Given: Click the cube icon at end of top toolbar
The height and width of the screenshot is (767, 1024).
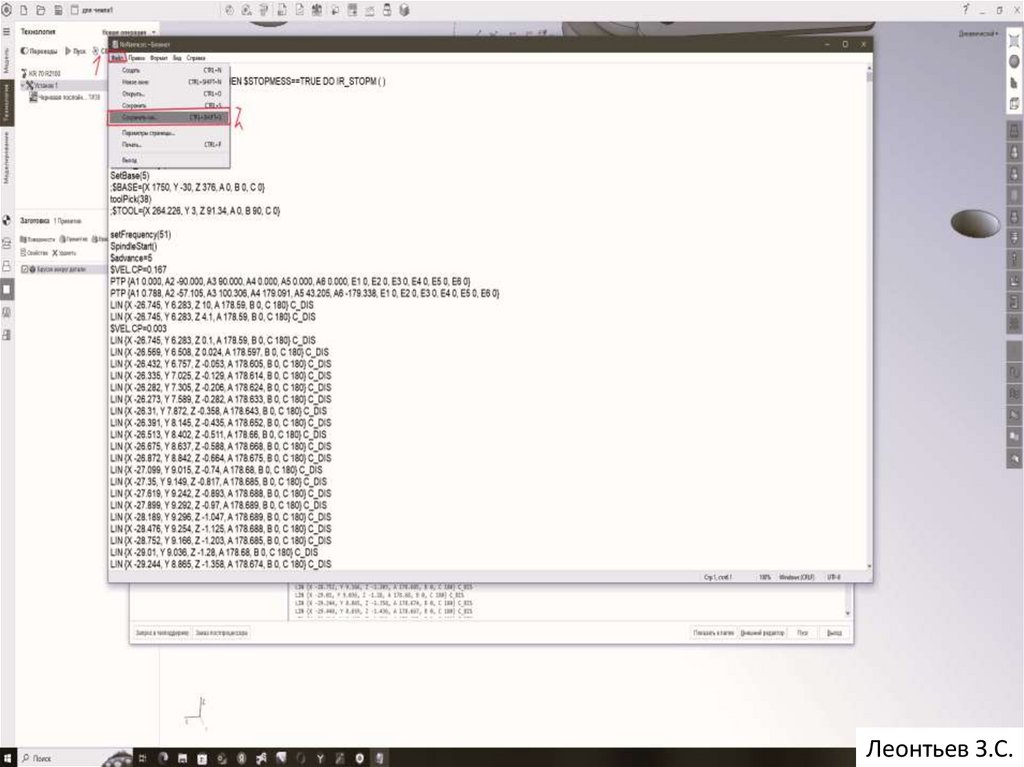Looking at the screenshot, I should click(404, 10).
